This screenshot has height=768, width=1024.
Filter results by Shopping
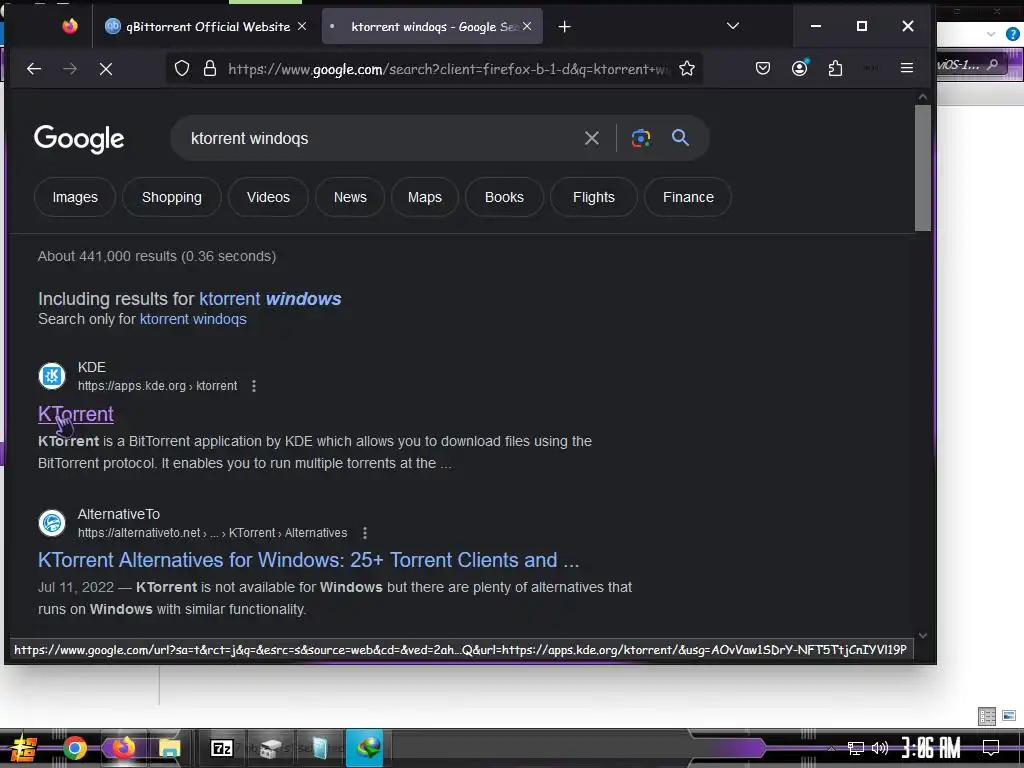172,197
